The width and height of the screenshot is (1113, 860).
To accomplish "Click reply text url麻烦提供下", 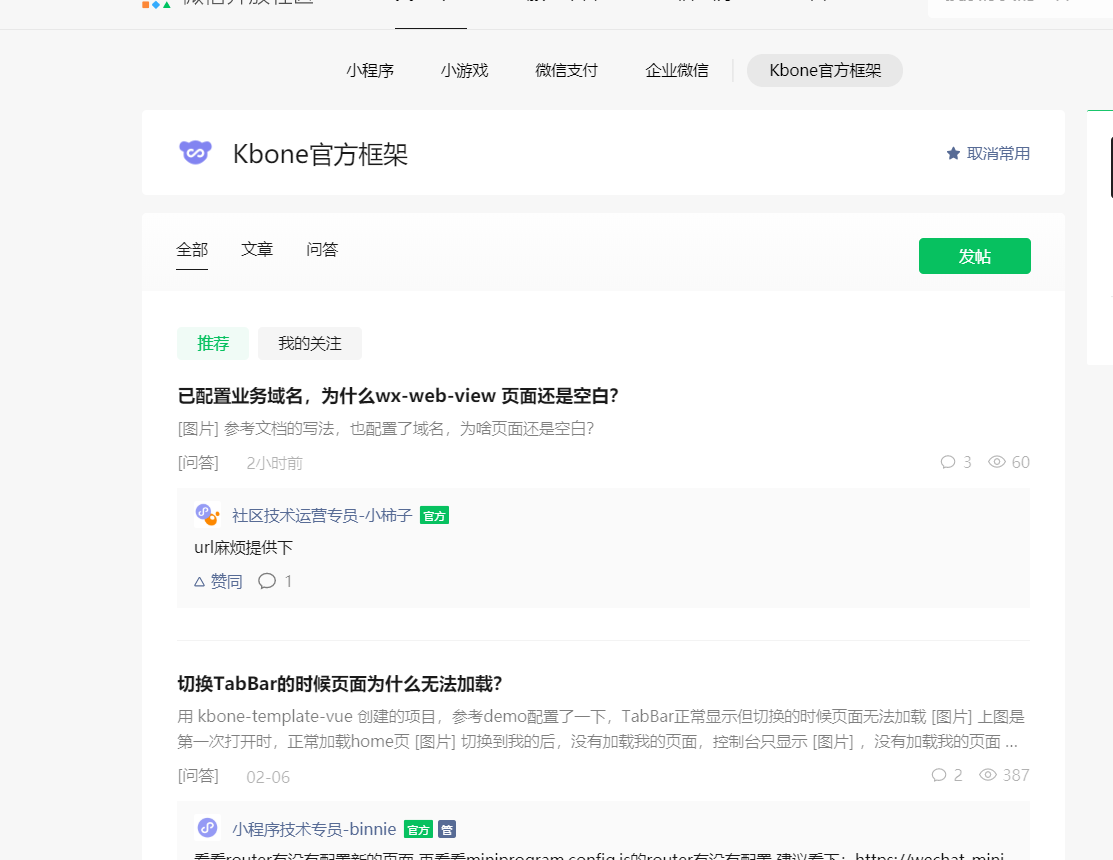I will click(x=243, y=548).
